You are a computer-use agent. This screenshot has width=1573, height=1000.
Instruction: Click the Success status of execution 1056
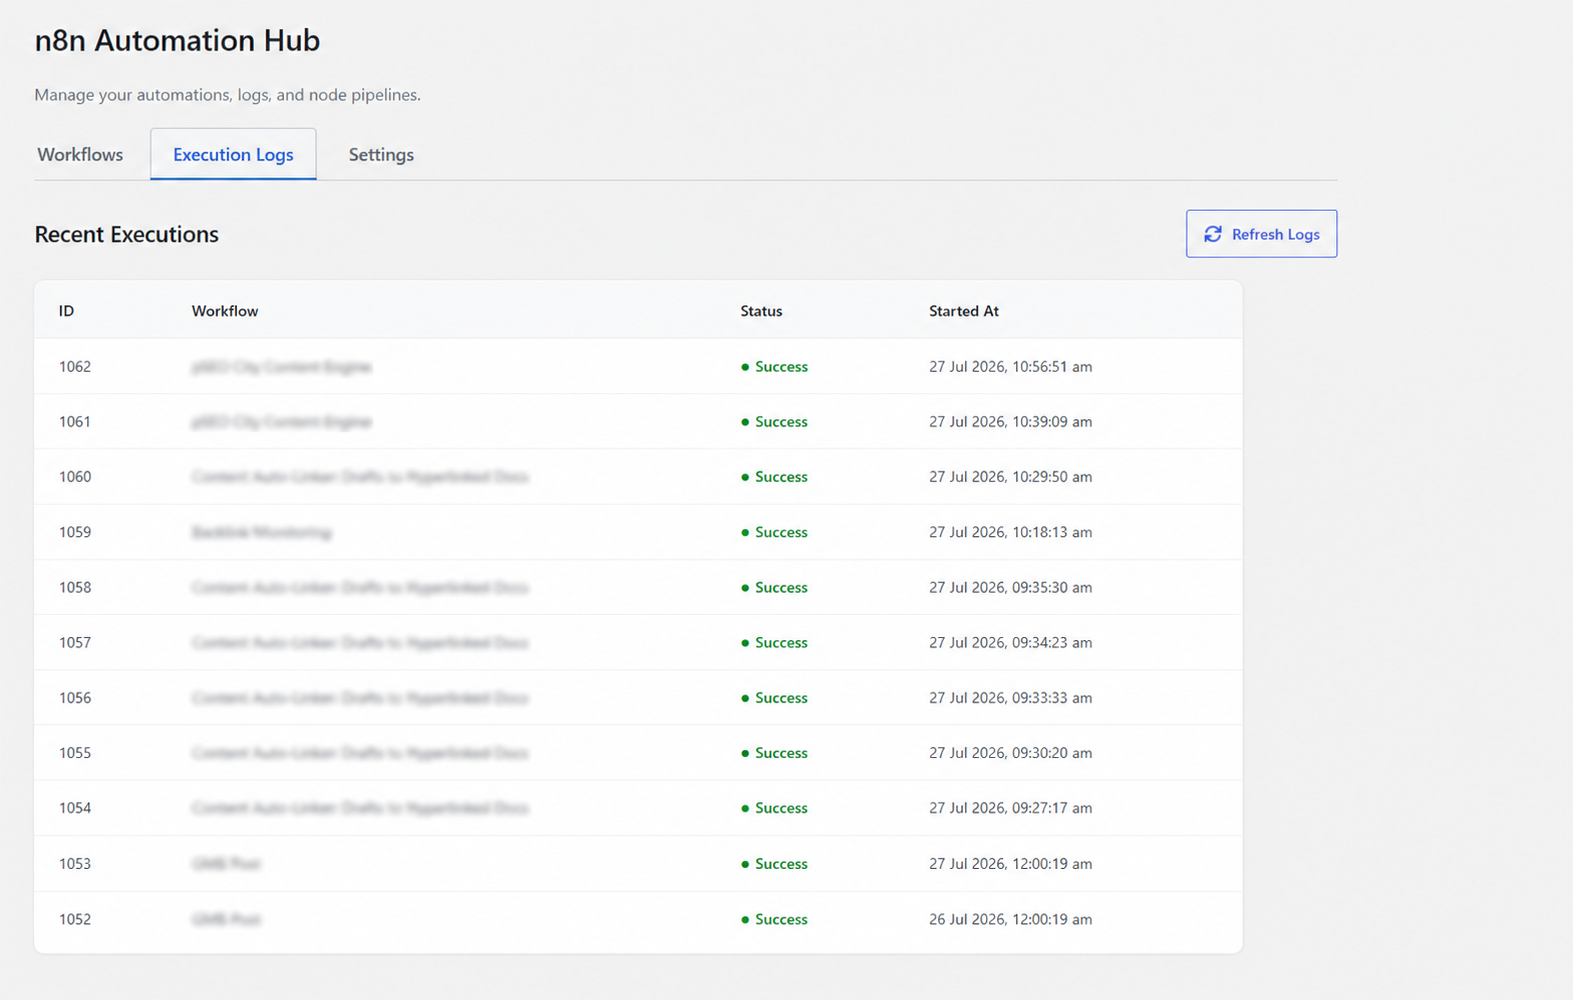coord(775,698)
